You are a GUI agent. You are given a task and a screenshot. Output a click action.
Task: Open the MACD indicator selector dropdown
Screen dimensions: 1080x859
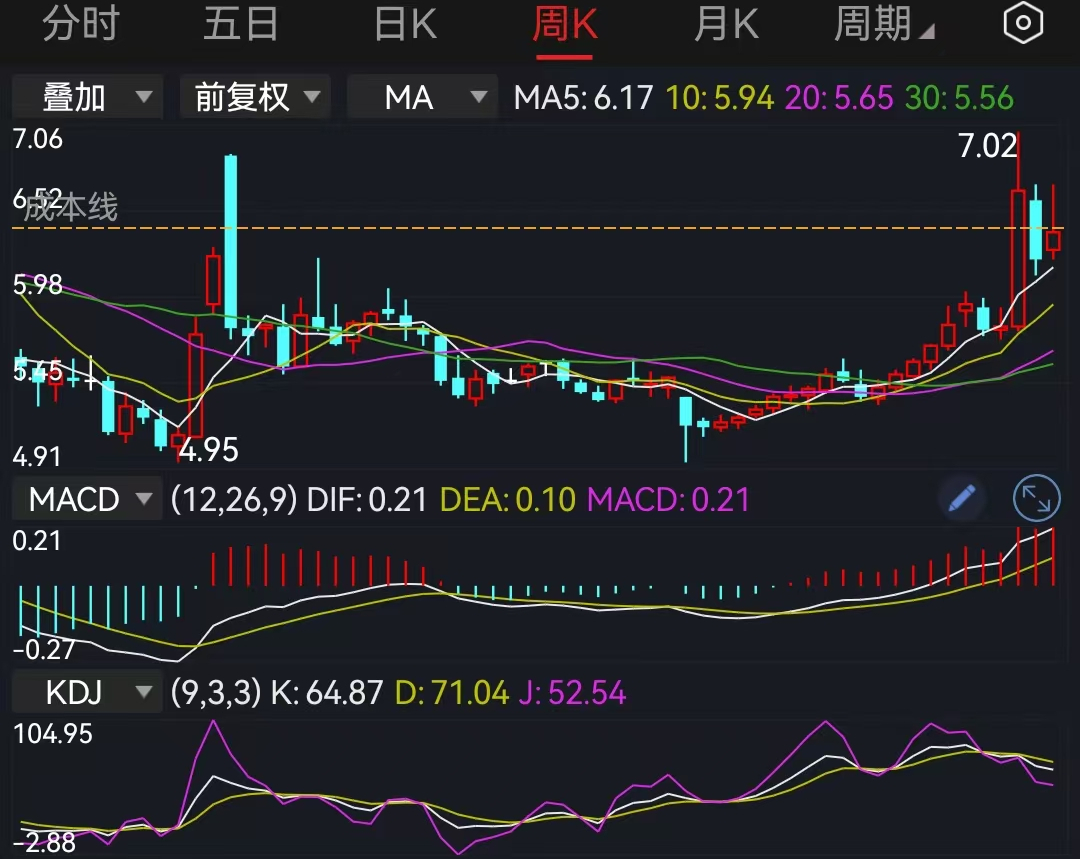click(x=86, y=498)
